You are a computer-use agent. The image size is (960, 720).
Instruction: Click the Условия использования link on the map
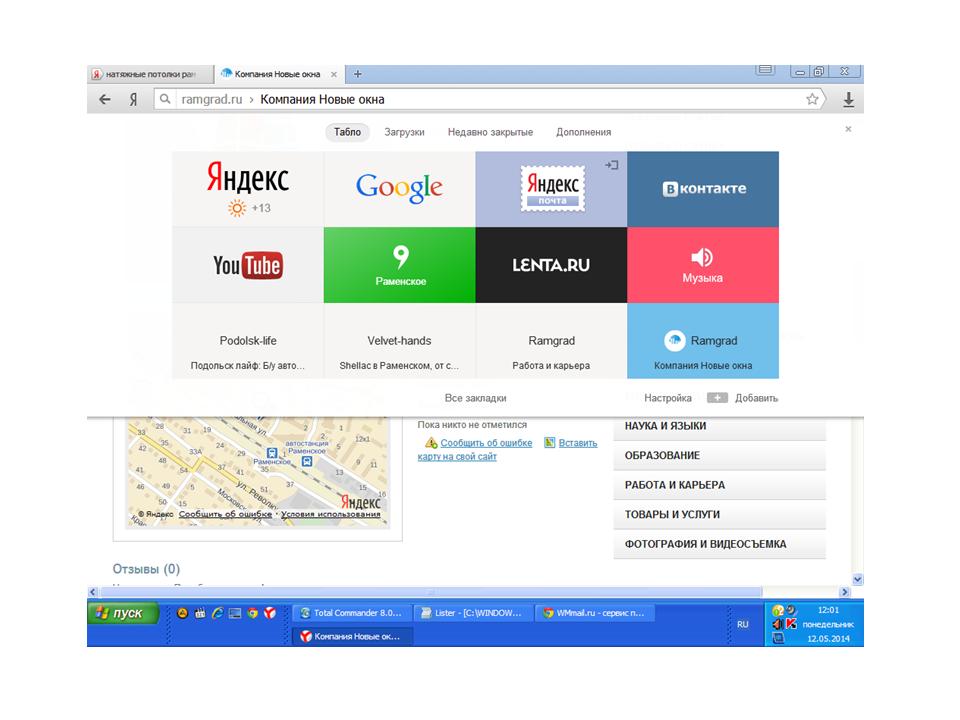pos(331,514)
